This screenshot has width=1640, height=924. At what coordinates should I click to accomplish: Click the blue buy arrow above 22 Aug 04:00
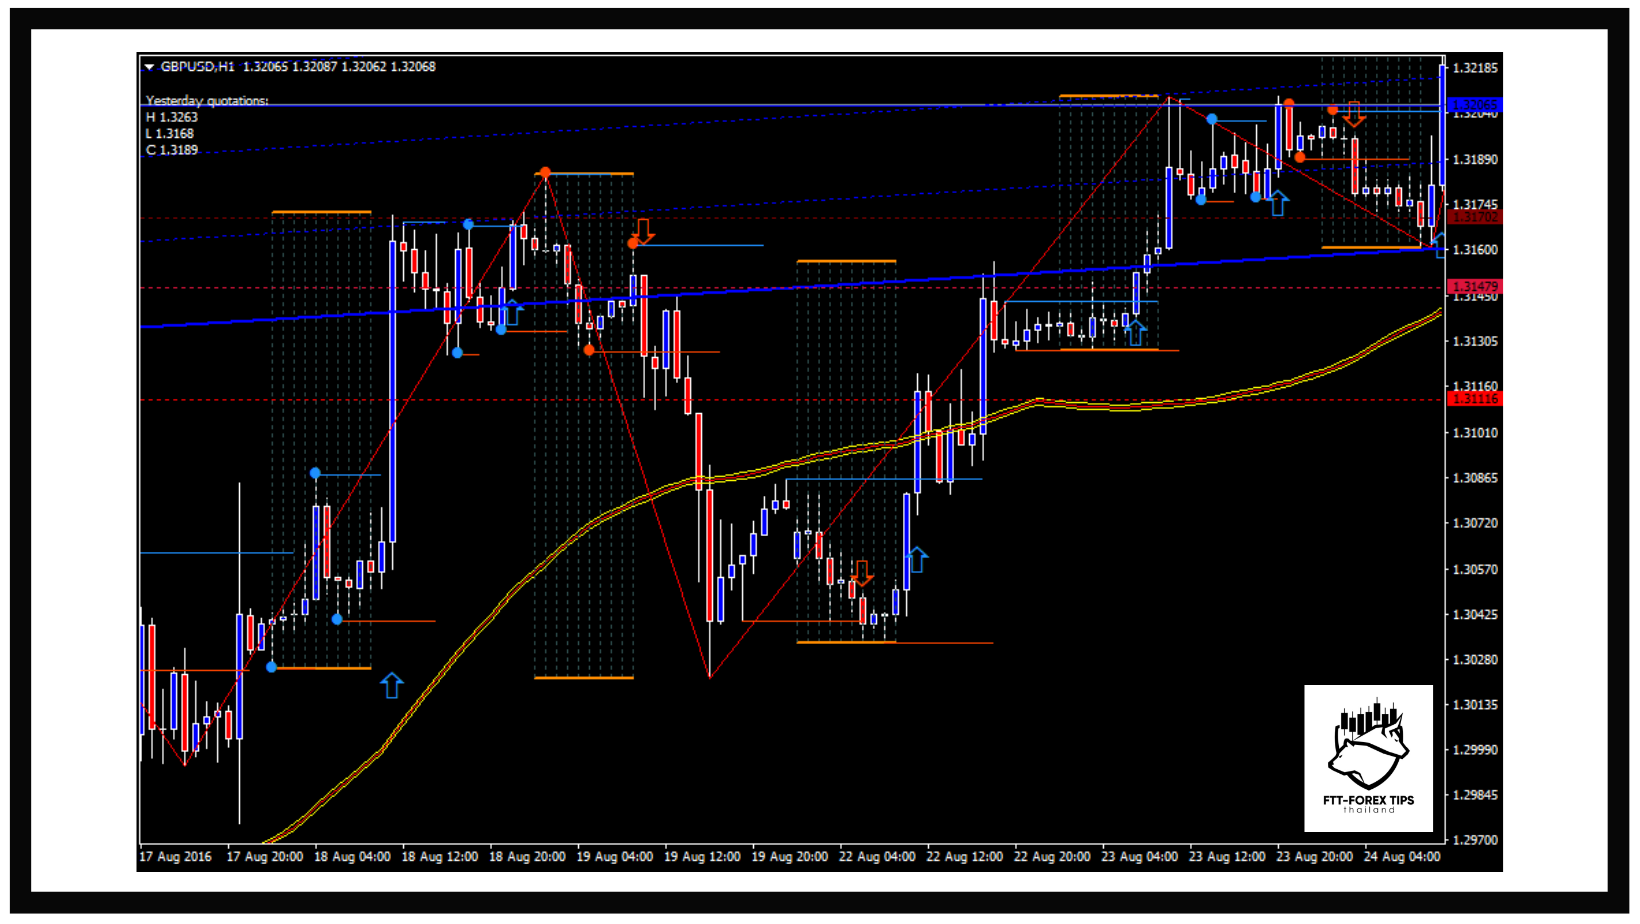coord(917,559)
